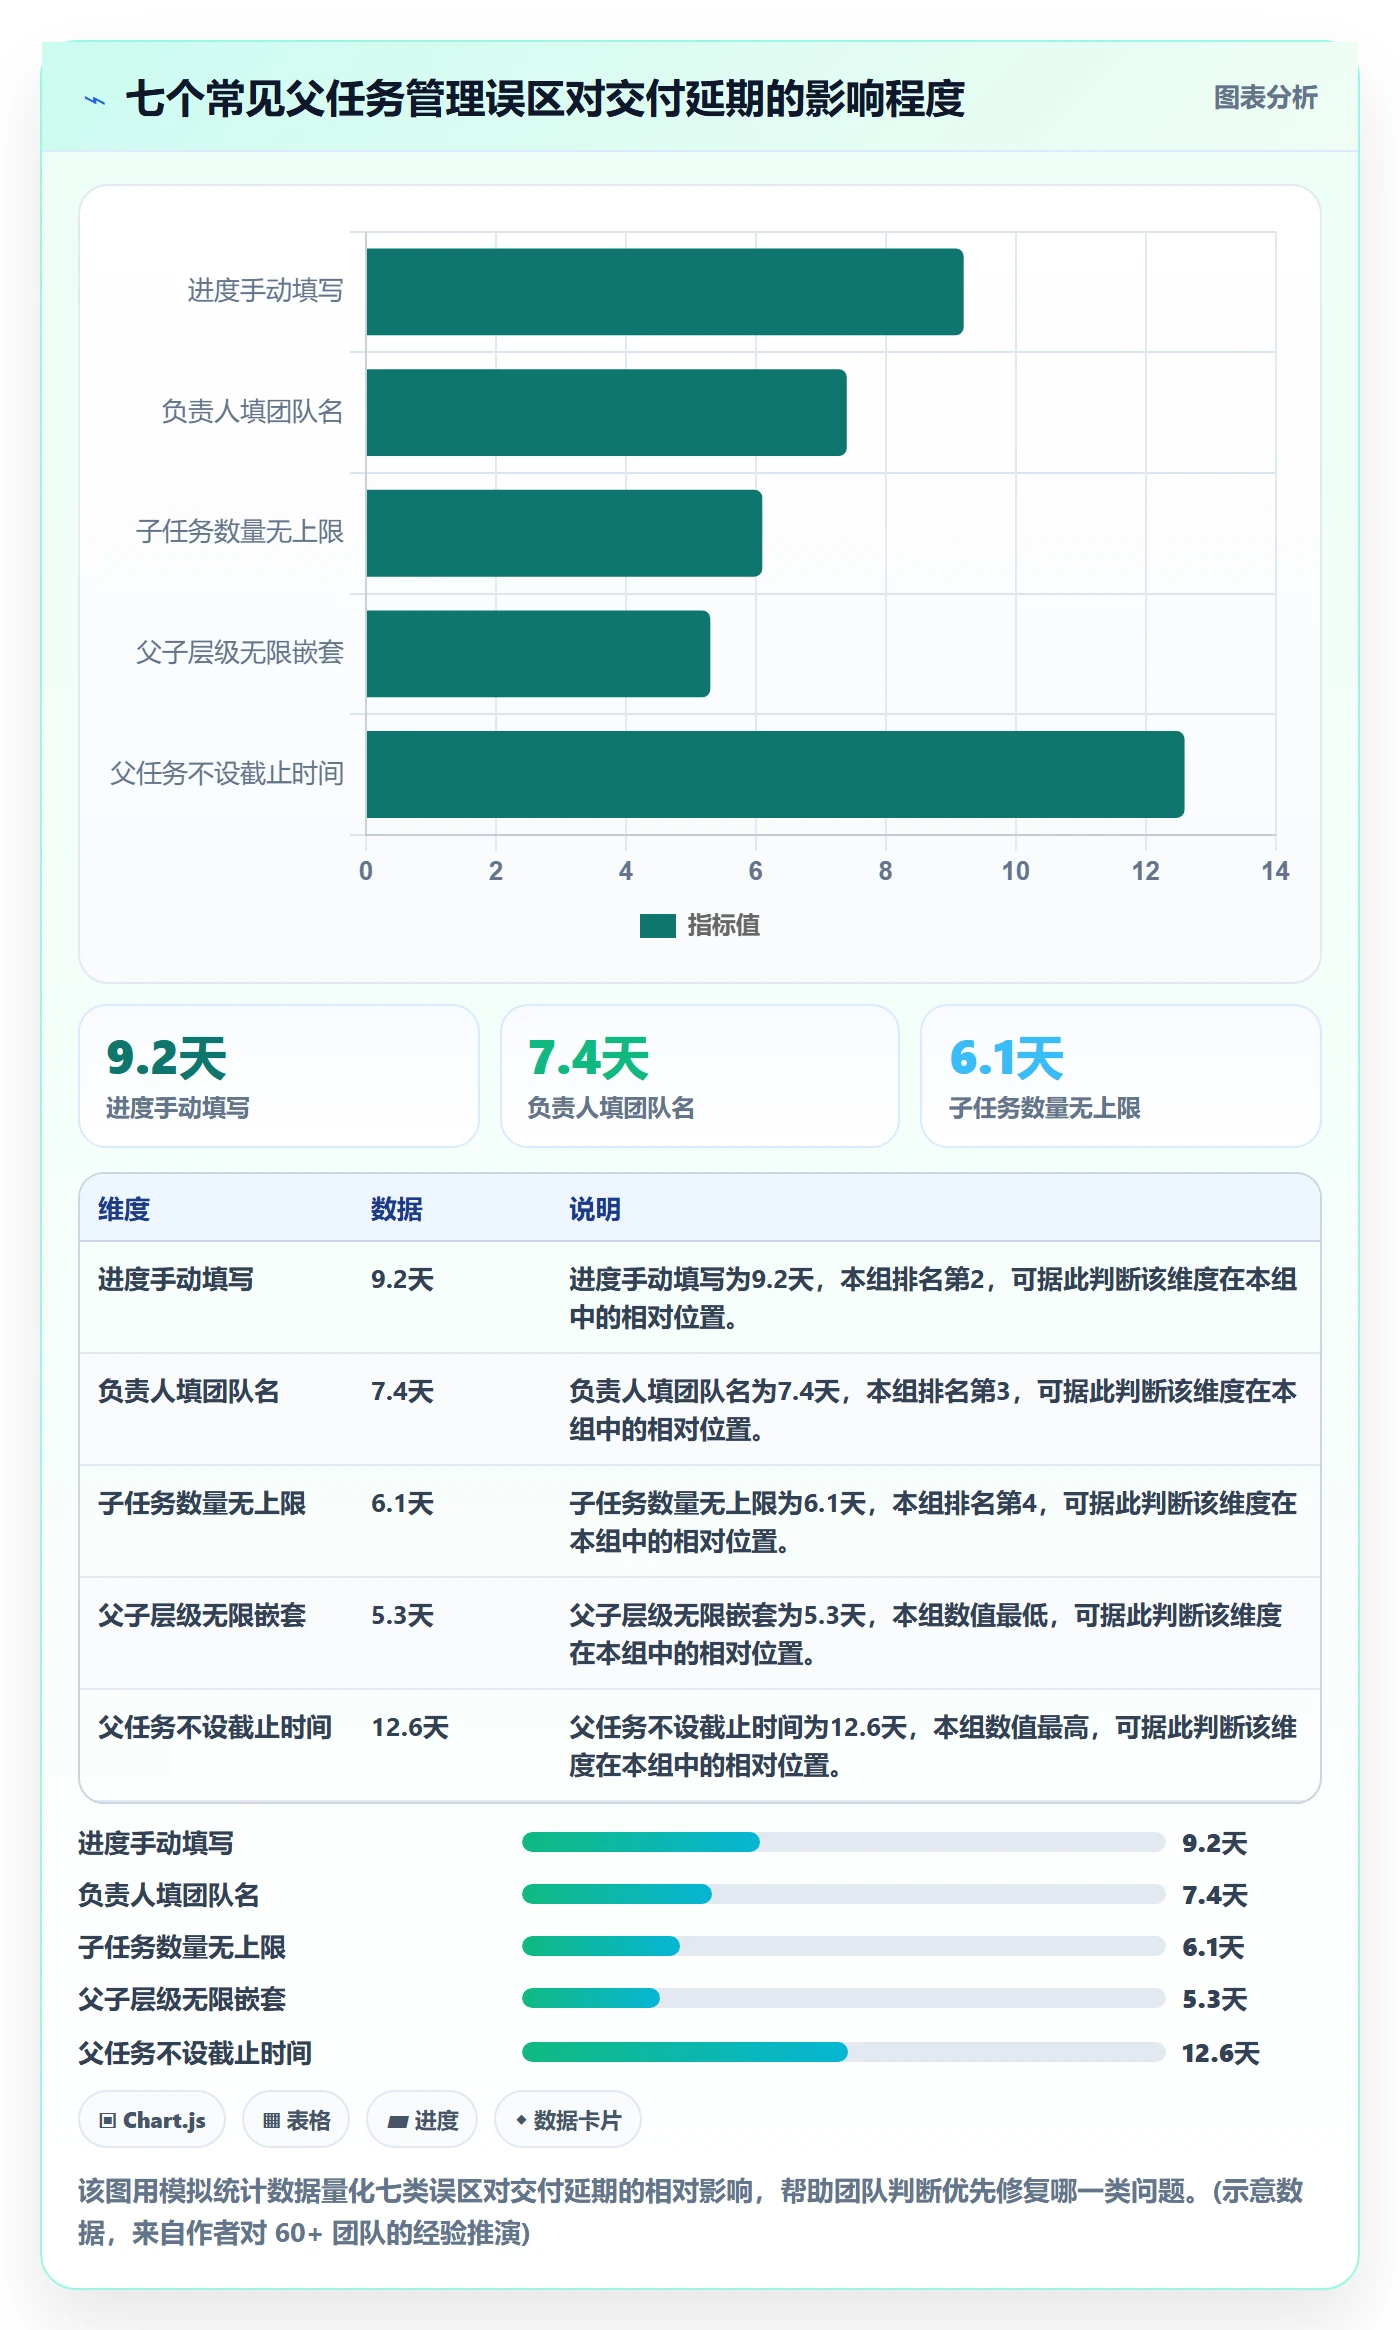Click the 指标值 legend text
The height and width of the screenshot is (2330, 1400).
point(724,926)
